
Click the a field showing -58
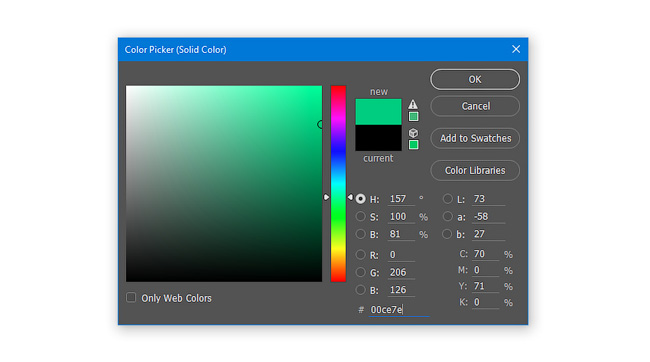pos(489,216)
